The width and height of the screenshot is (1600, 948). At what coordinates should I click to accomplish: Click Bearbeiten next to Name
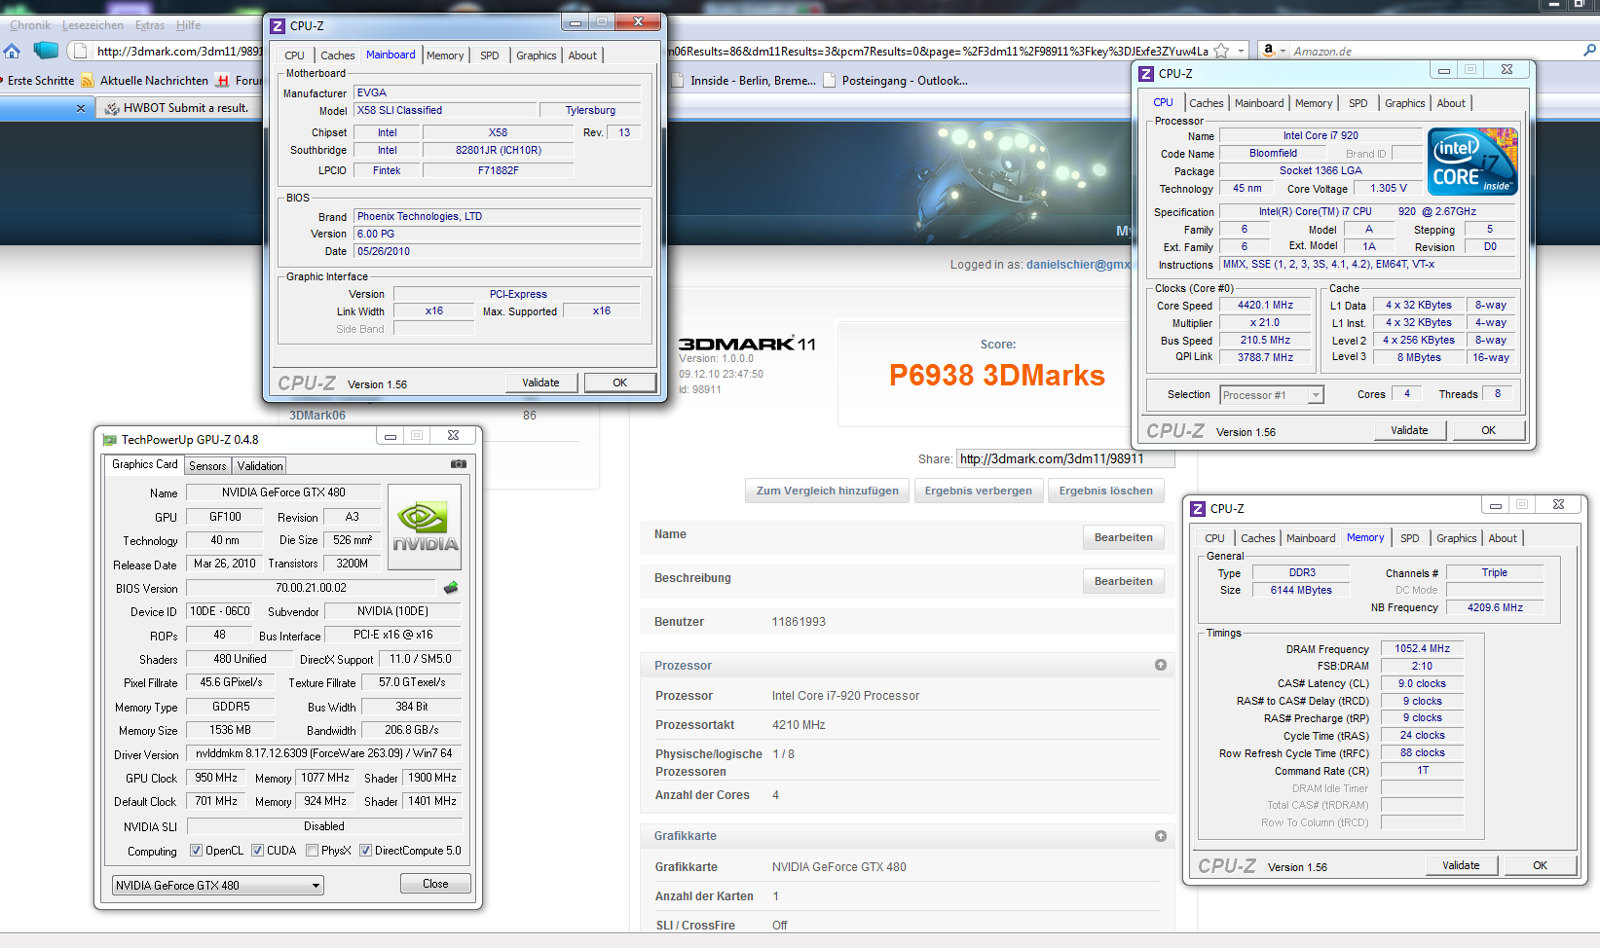point(1123,537)
